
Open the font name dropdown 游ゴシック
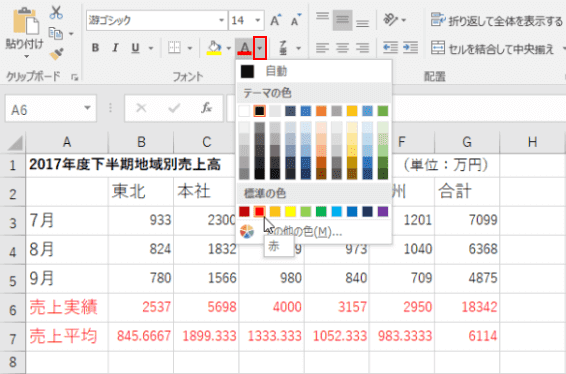(221, 20)
